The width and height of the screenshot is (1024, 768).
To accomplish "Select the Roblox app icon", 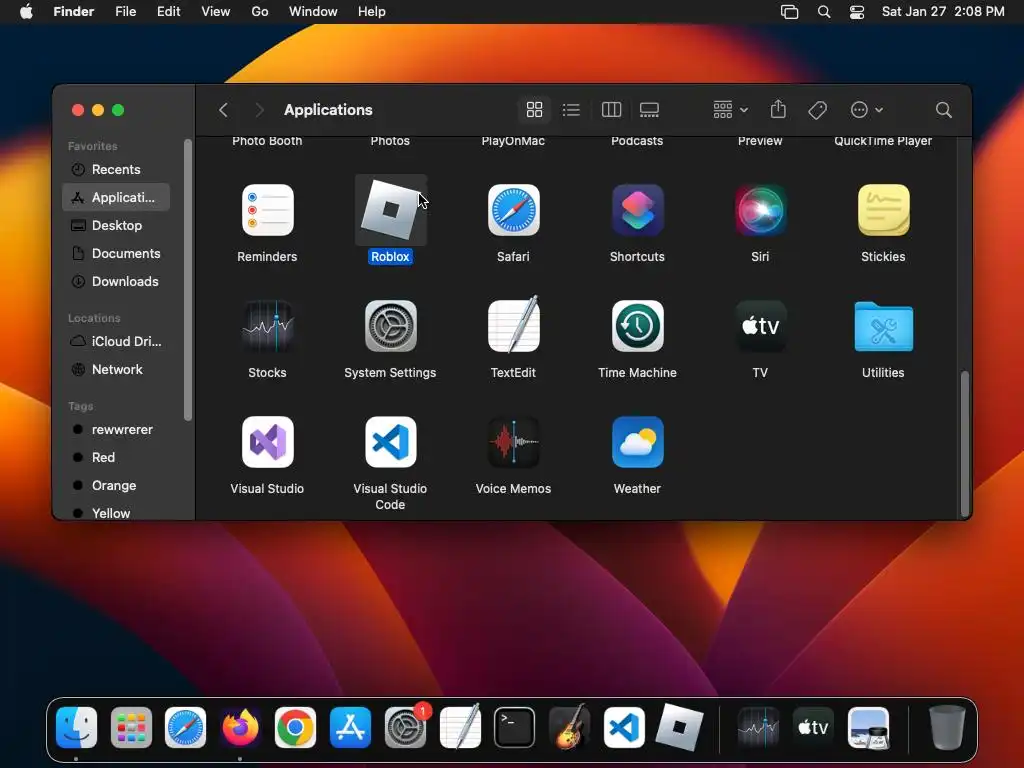I will pyautogui.click(x=391, y=210).
